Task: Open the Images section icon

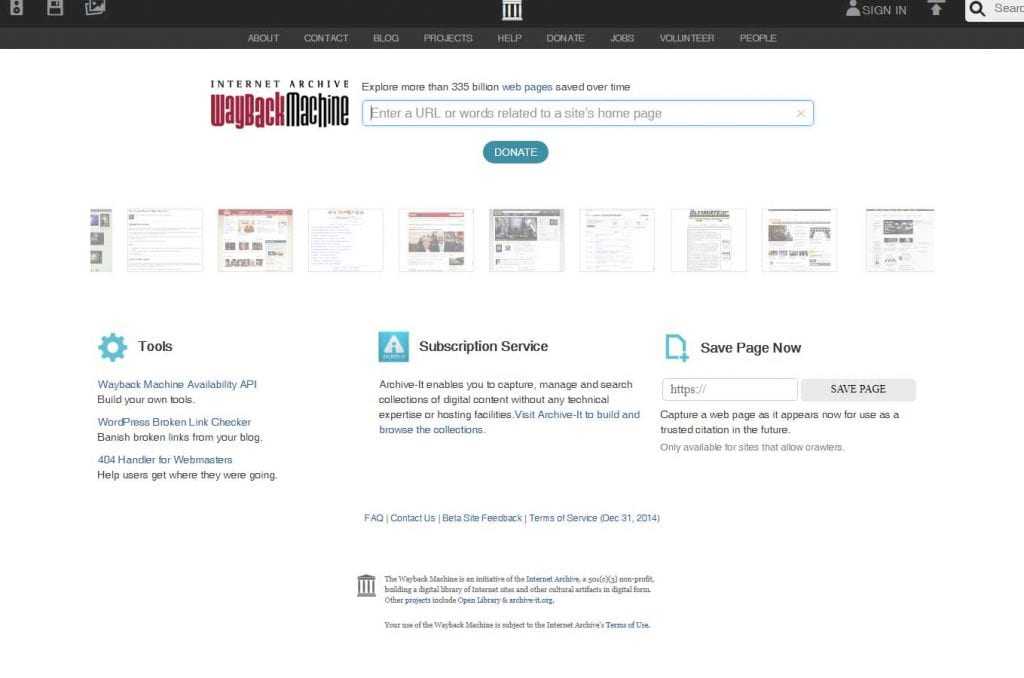Action: pos(95,7)
